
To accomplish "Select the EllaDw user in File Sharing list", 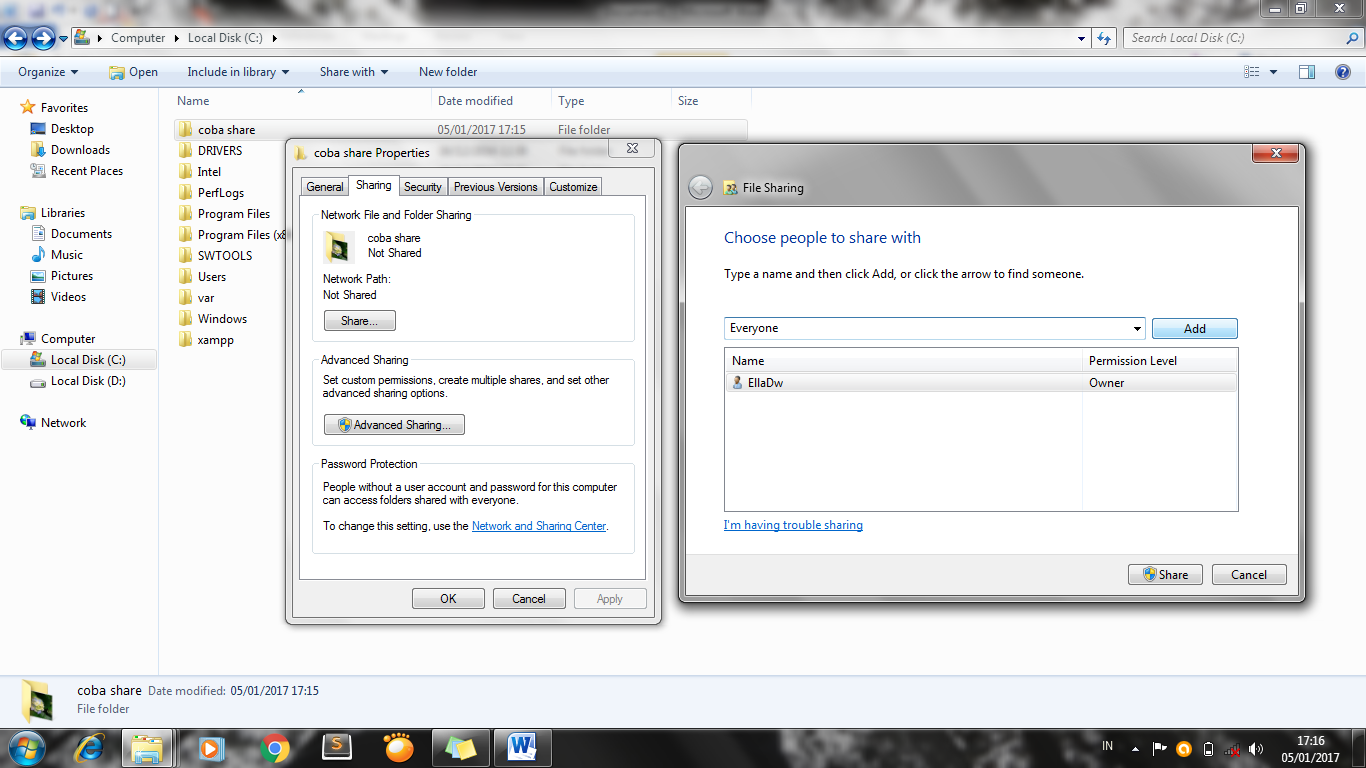I will [980, 383].
